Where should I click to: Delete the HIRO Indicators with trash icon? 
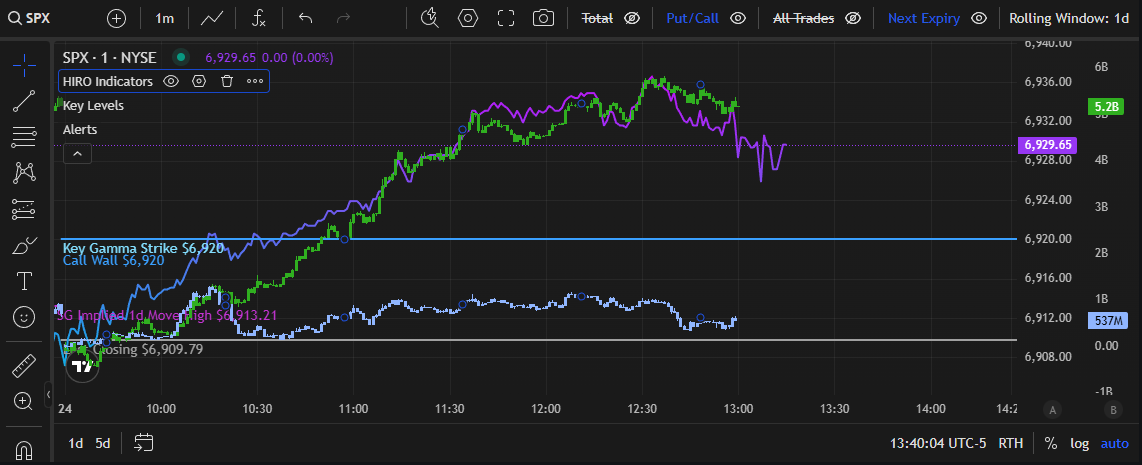227,81
